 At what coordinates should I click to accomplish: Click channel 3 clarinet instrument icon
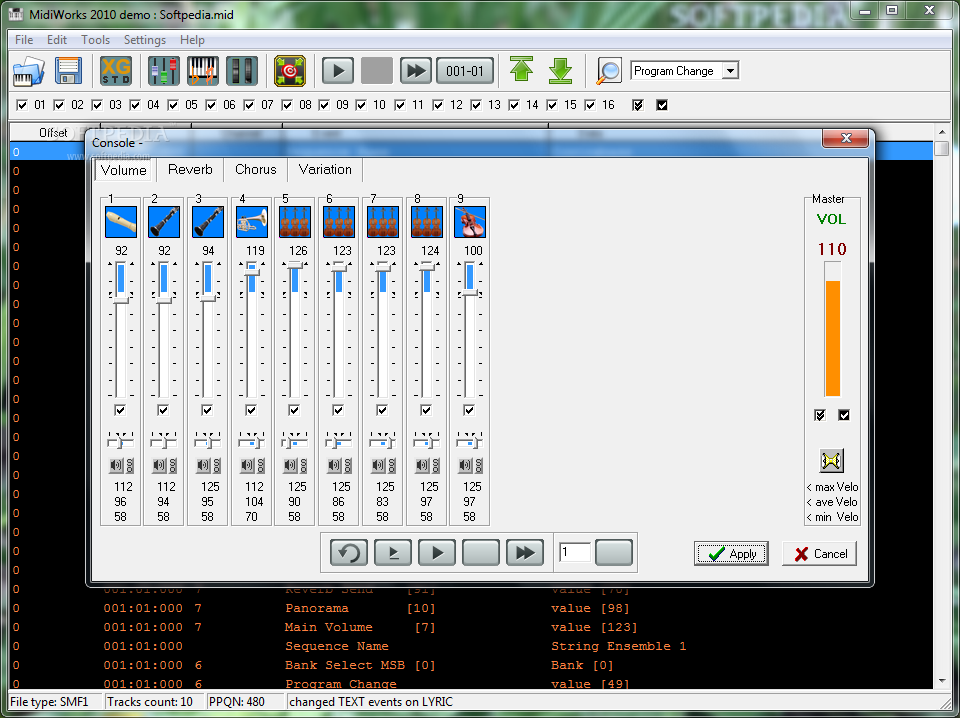pos(208,222)
